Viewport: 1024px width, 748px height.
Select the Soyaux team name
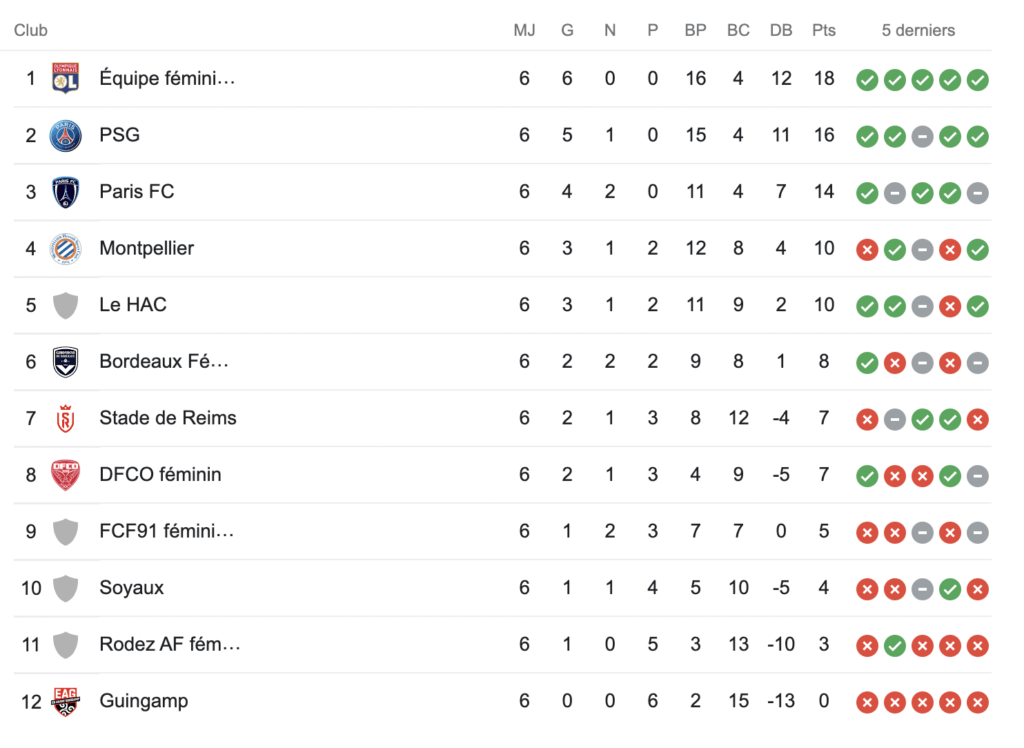[x=131, y=588]
